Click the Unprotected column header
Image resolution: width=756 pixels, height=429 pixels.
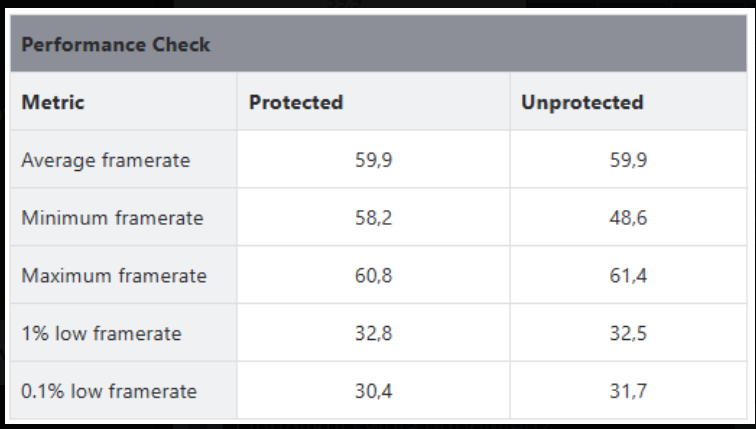[x=582, y=102]
